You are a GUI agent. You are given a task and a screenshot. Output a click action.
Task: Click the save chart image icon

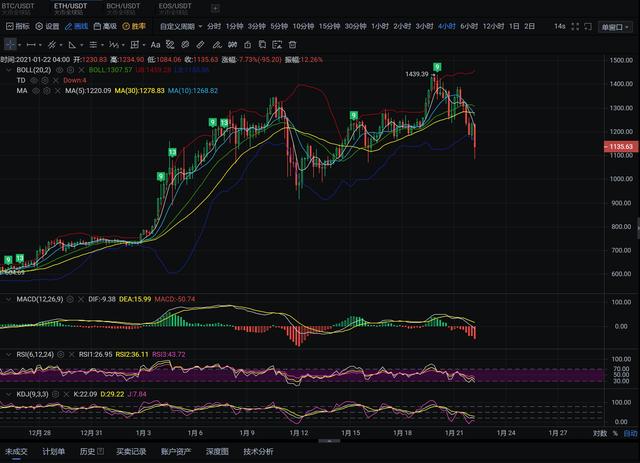[277, 45]
